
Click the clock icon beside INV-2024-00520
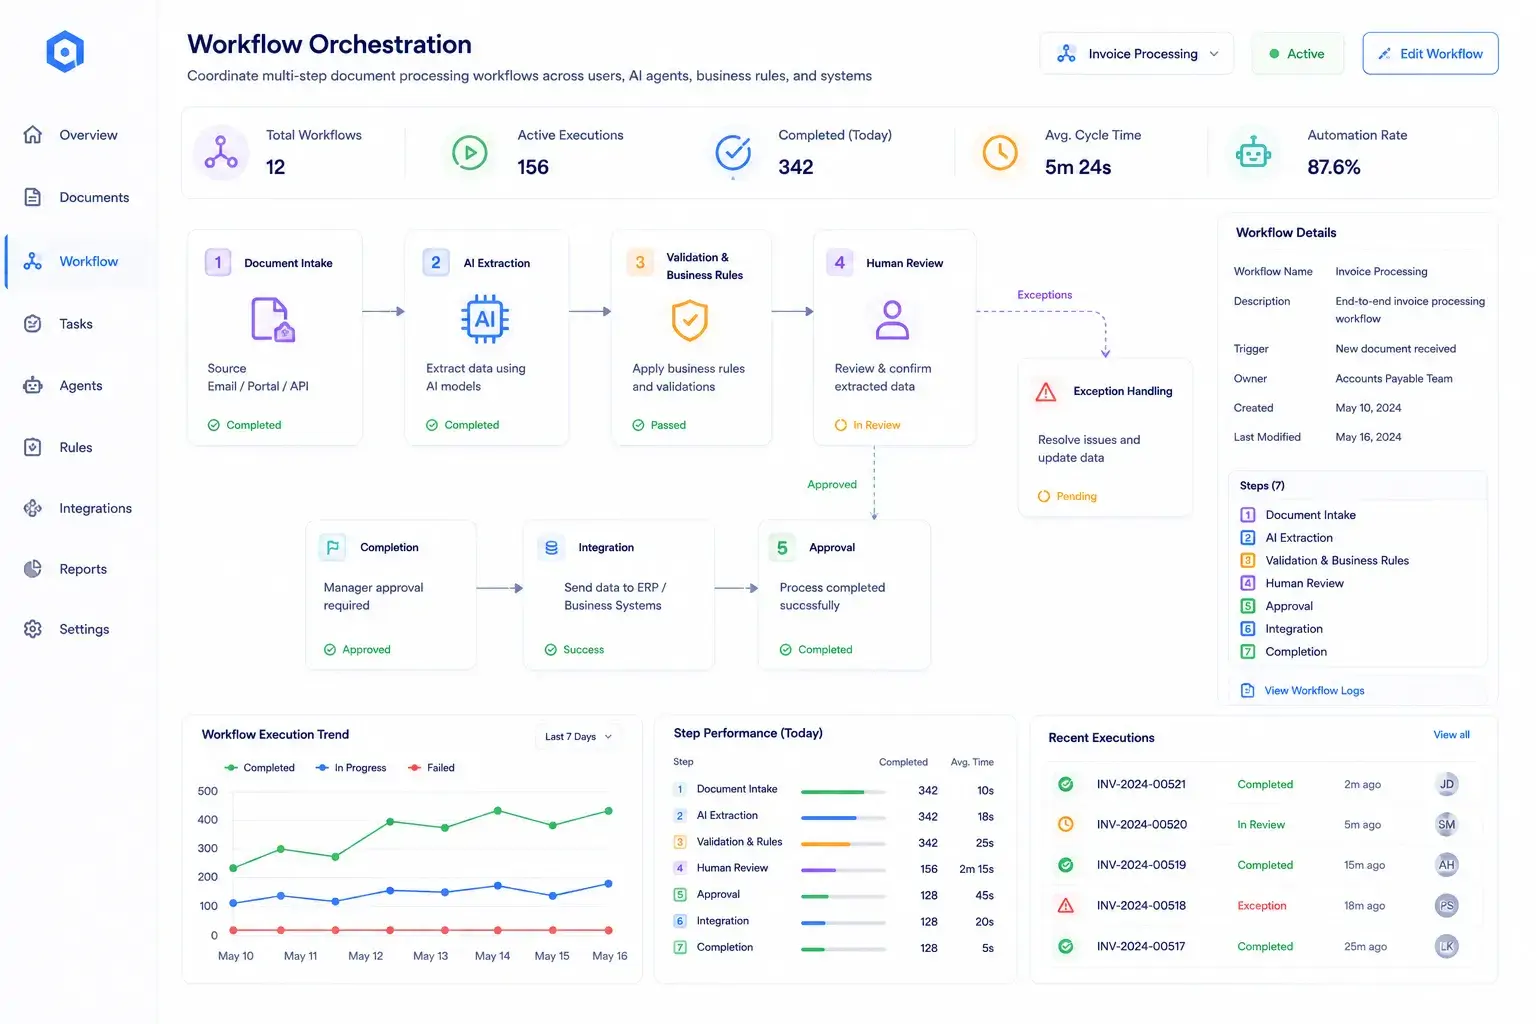click(1066, 825)
